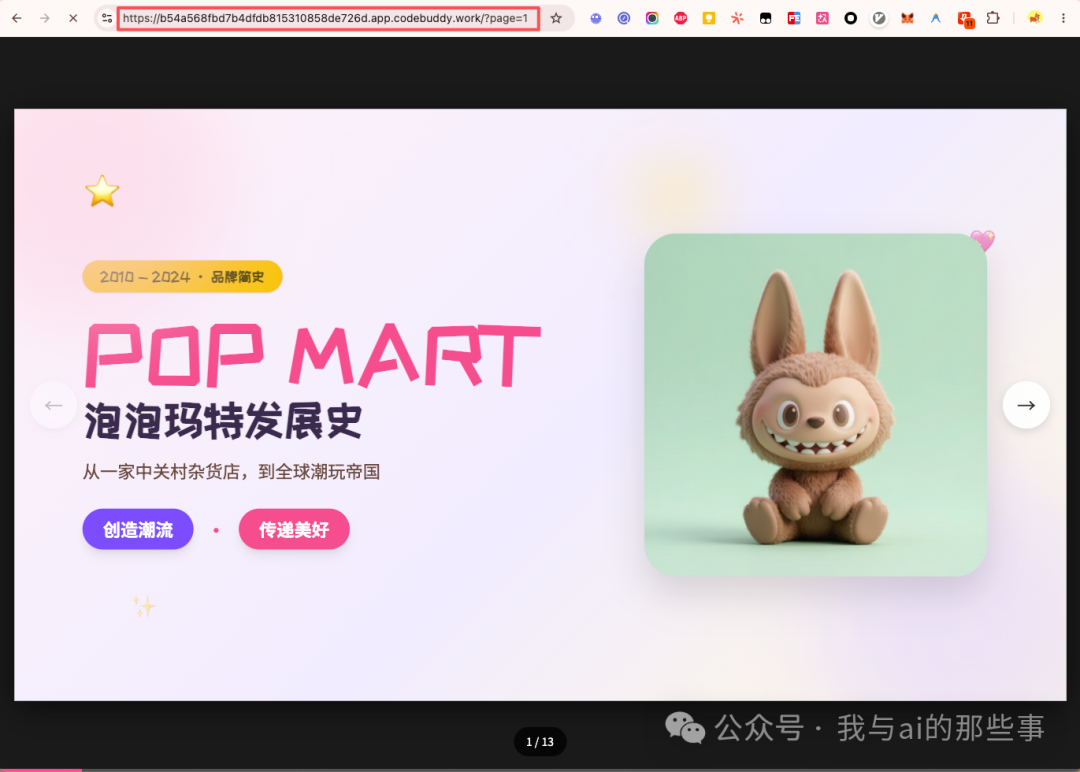Click the Labubu plush toy image
The height and width of the screenshot is (772, 1080).
click(x=816, y=405)
